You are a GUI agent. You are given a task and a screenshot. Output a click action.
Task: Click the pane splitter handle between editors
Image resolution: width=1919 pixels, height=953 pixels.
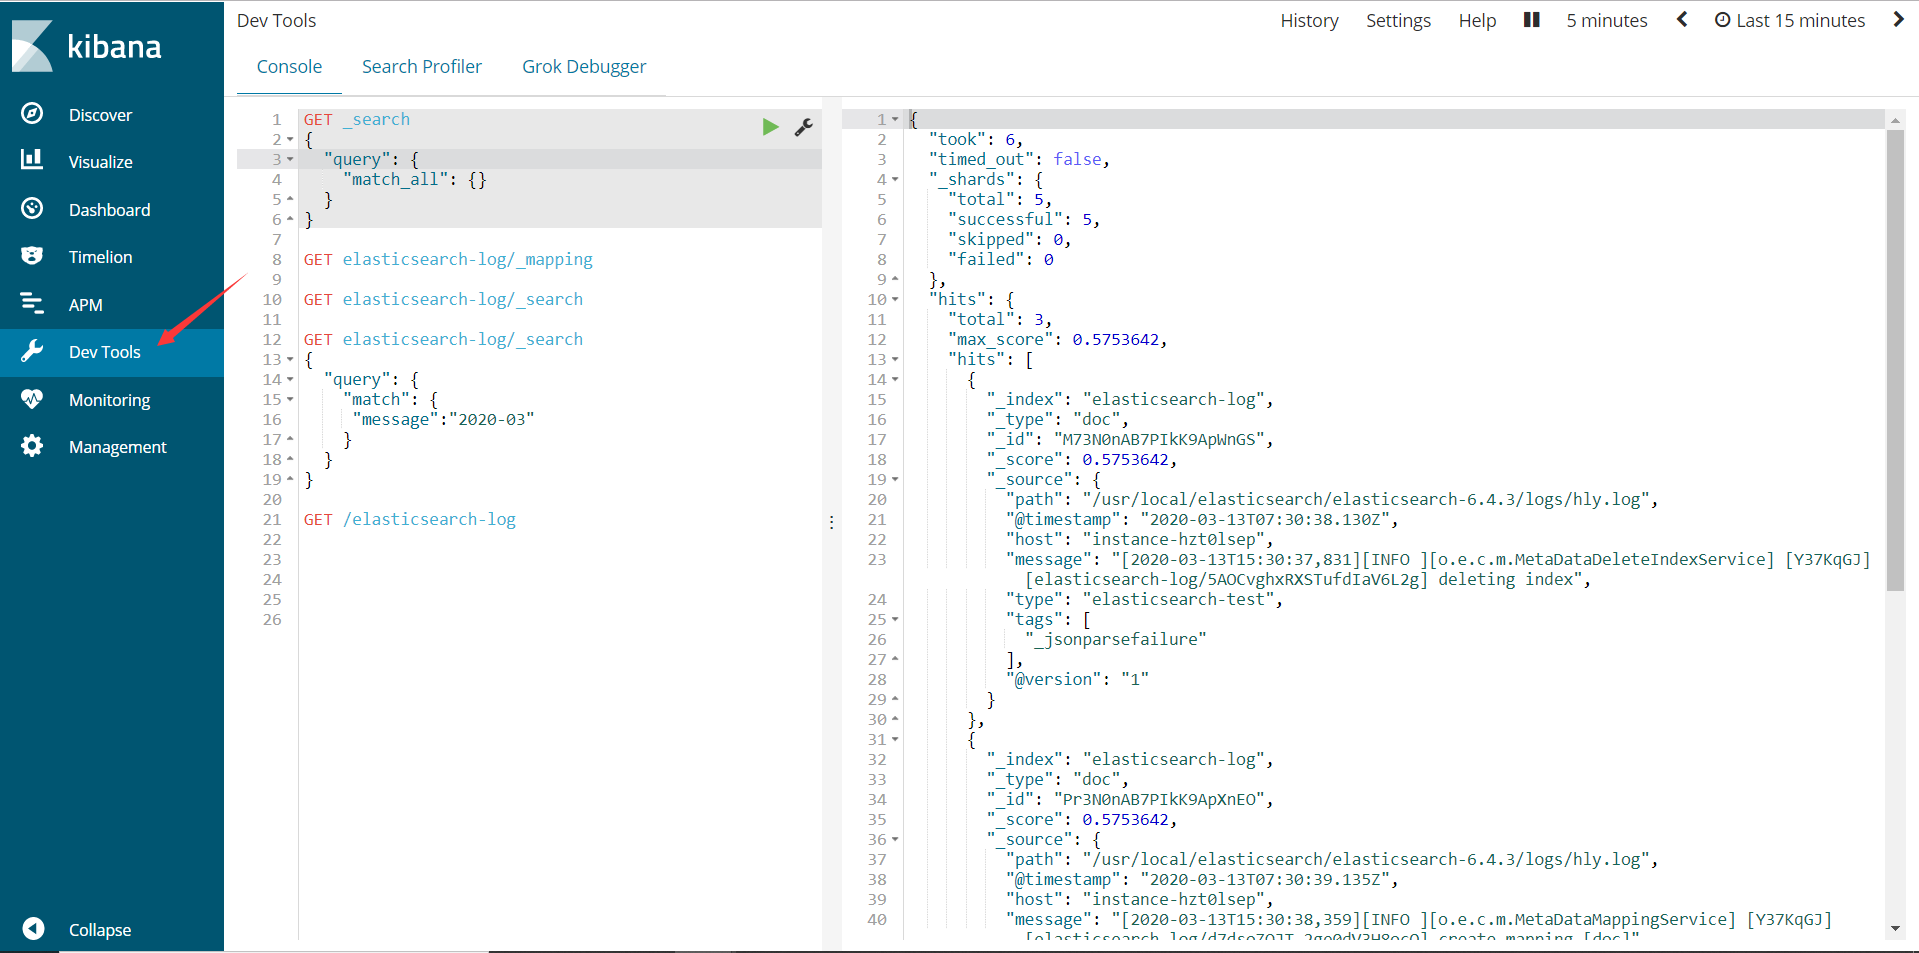pyautogui.click(x=831, y=522)
